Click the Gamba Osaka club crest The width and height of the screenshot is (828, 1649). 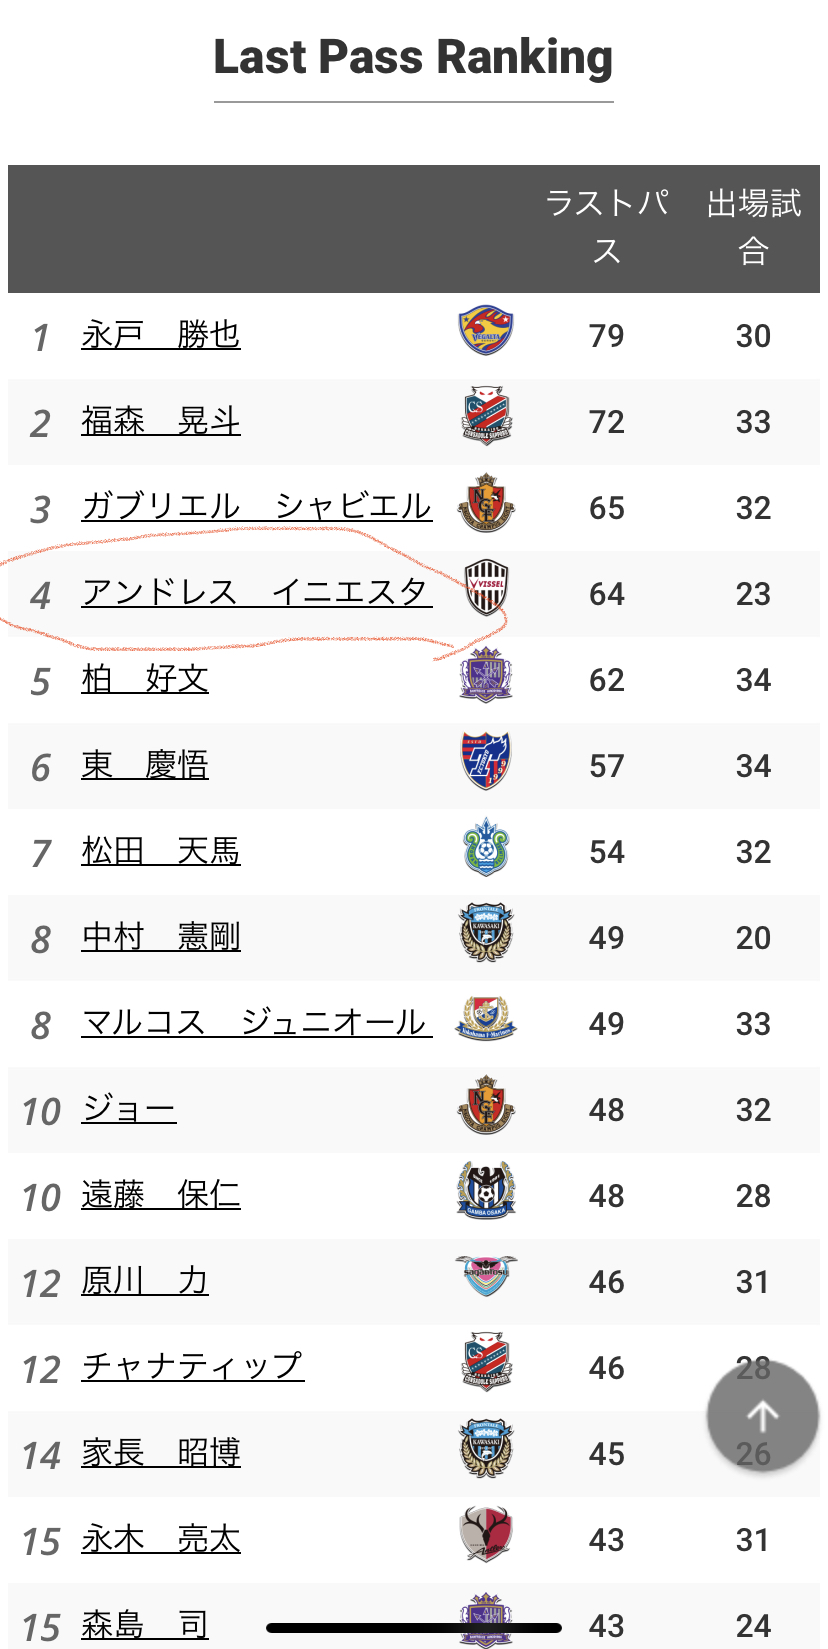(486, 1191)
